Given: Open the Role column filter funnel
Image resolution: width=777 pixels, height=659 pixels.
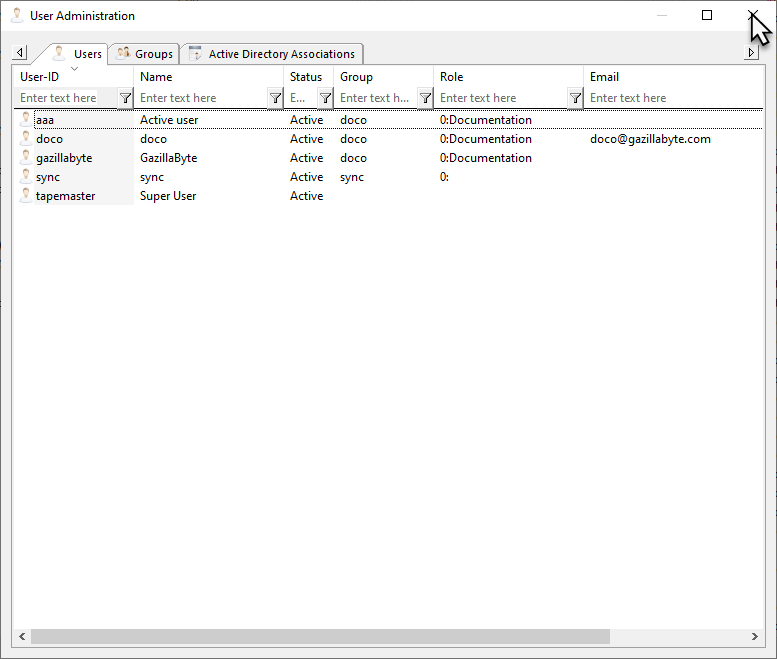Looking at the screenshot, I should pos(575,98).
